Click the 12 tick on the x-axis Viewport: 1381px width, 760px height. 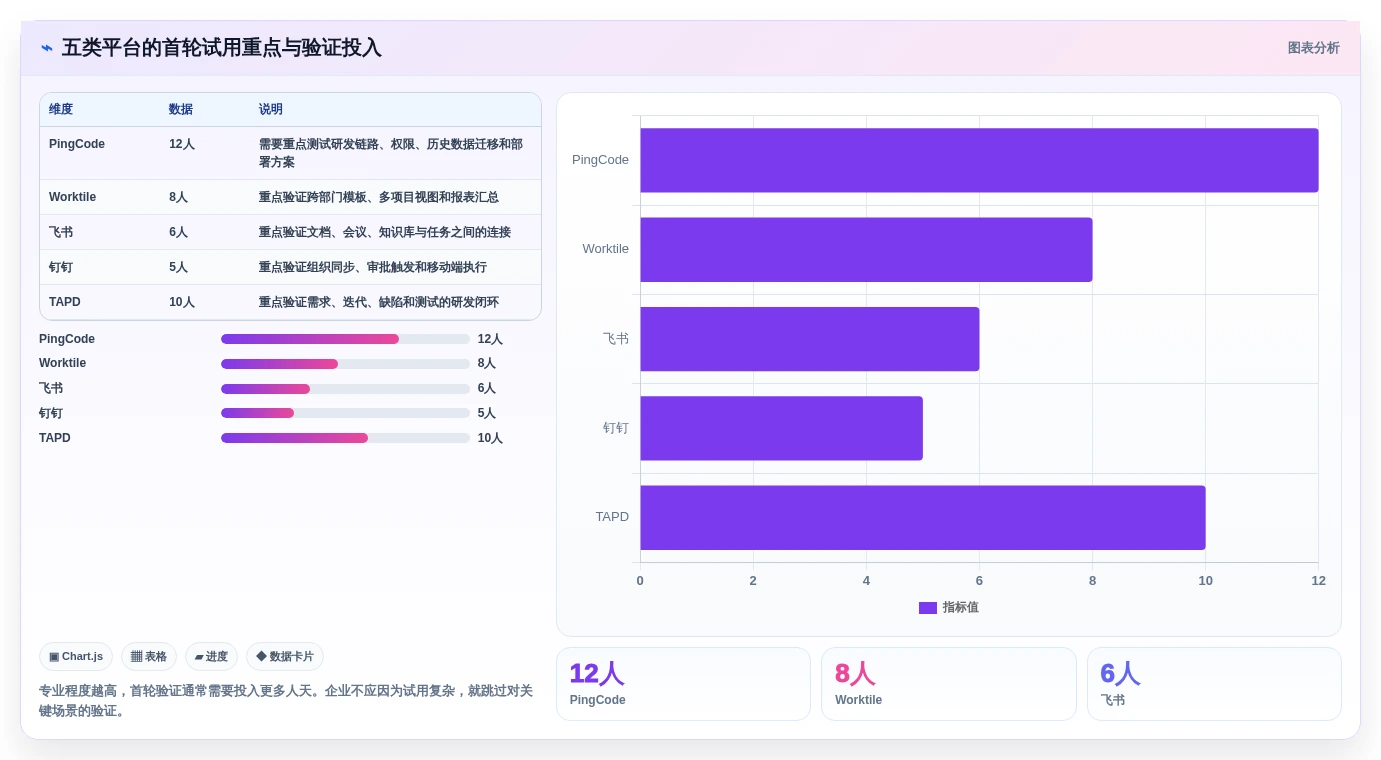tap(1318, 581)
